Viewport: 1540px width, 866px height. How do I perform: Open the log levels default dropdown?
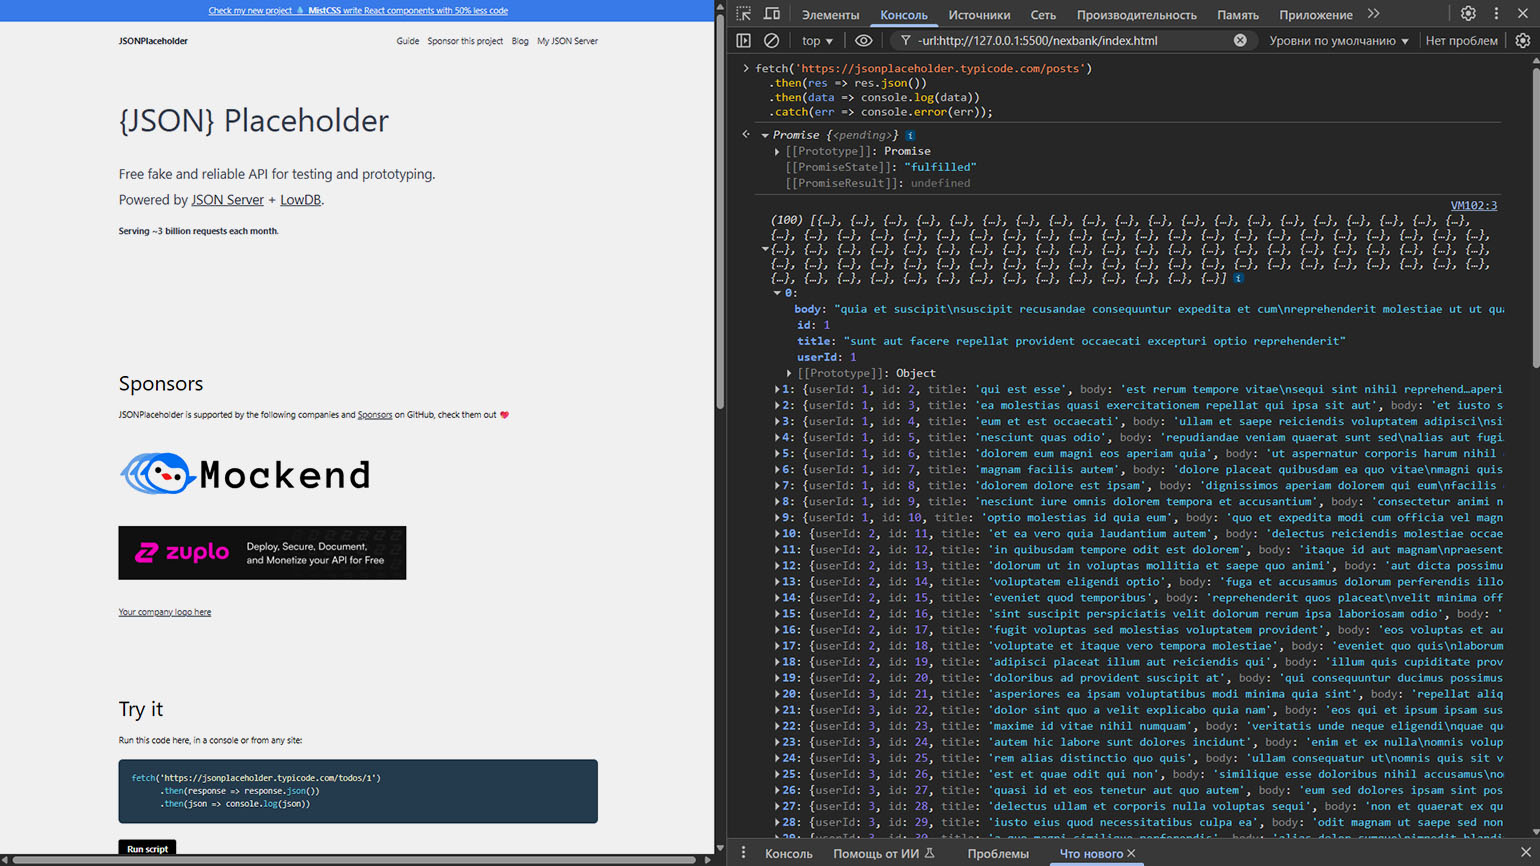[x=1338, y=41]
